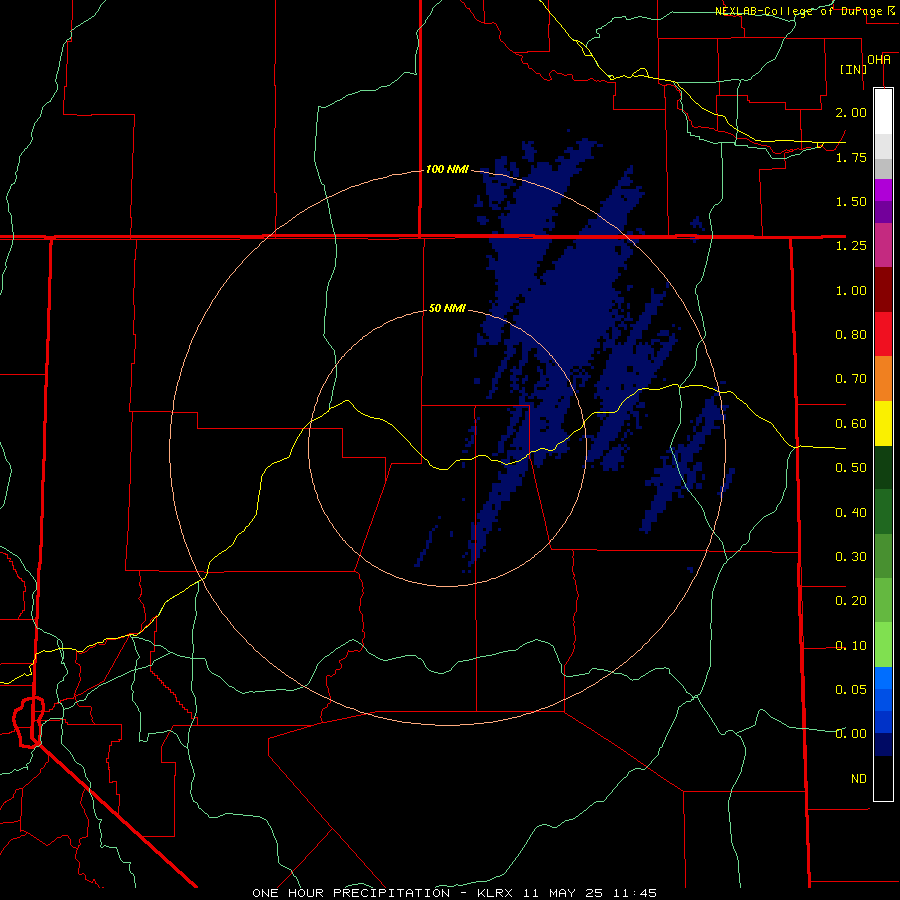The height and width of the screenshot is (900, 900).
Task: Select the yellow legend swatch
Action: (883, 424)
